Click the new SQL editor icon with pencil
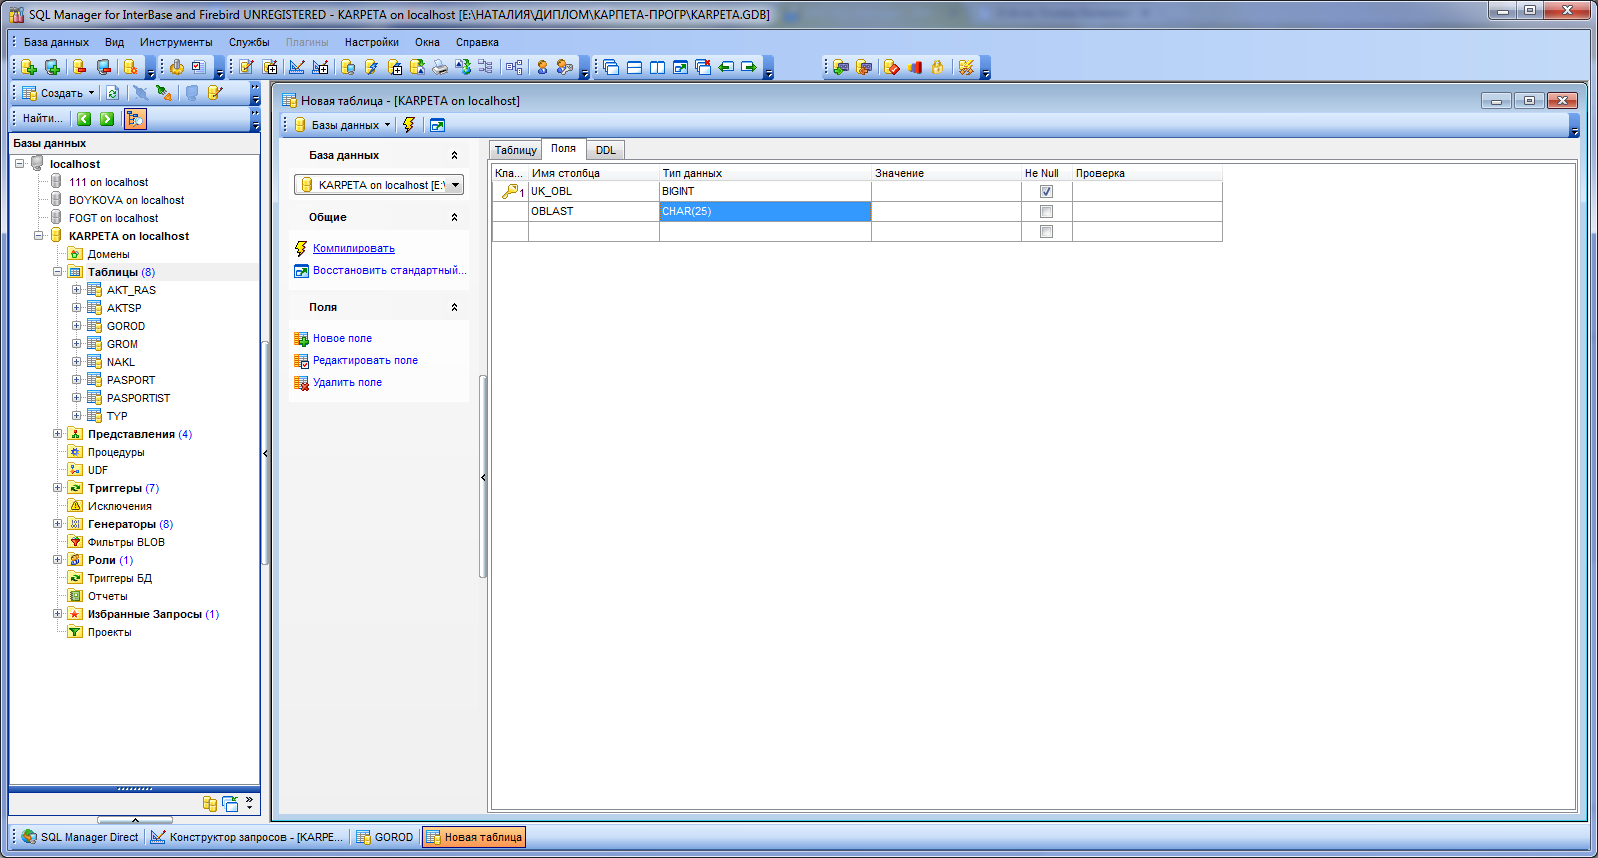Screen dimensions: 1598x858 (x=246, y=67)
